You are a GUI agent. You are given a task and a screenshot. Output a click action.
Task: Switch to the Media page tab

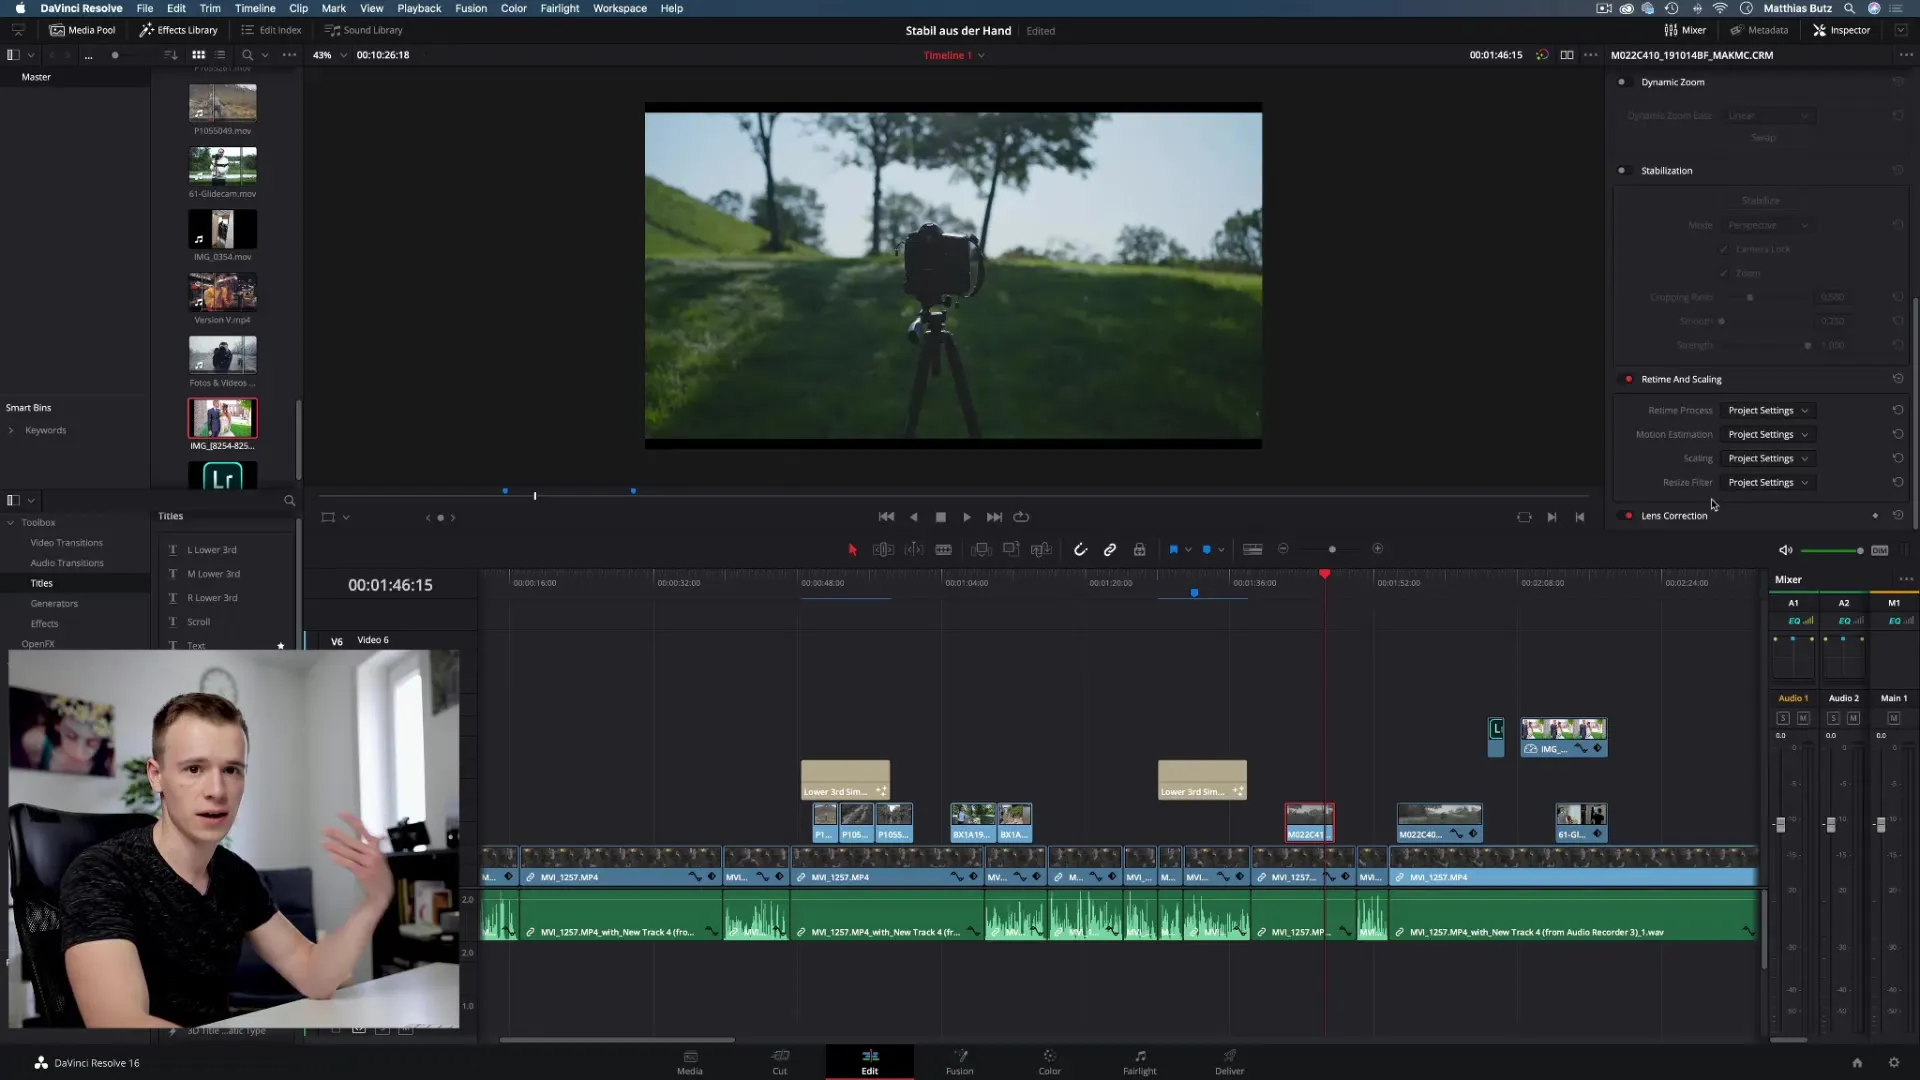(690, 1062)
